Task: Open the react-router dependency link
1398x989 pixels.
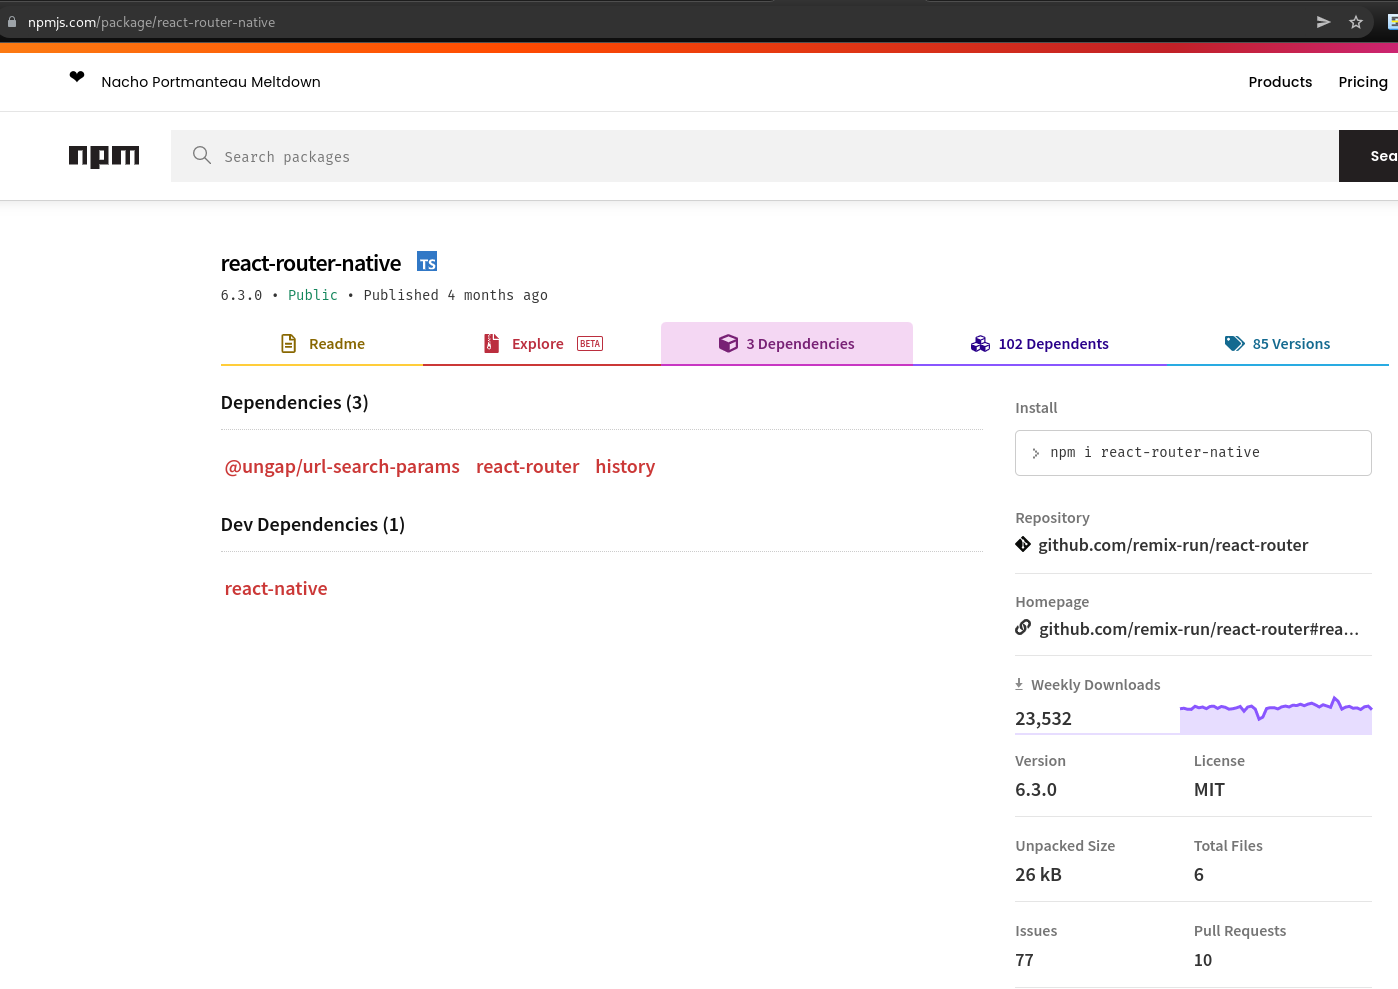Action: [x=527, y=466]
